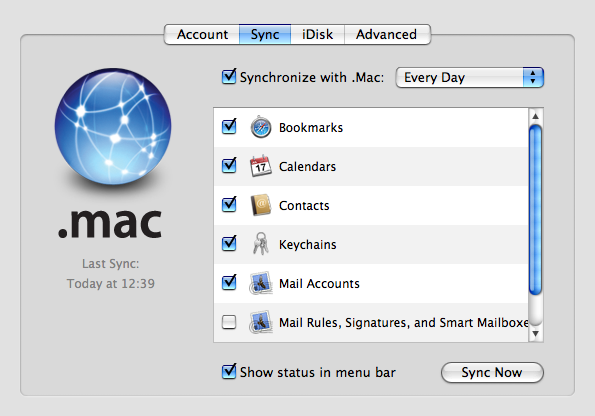Select the Sync tab
This screenshot has height=416, width=595.
(x=265, y=35)
